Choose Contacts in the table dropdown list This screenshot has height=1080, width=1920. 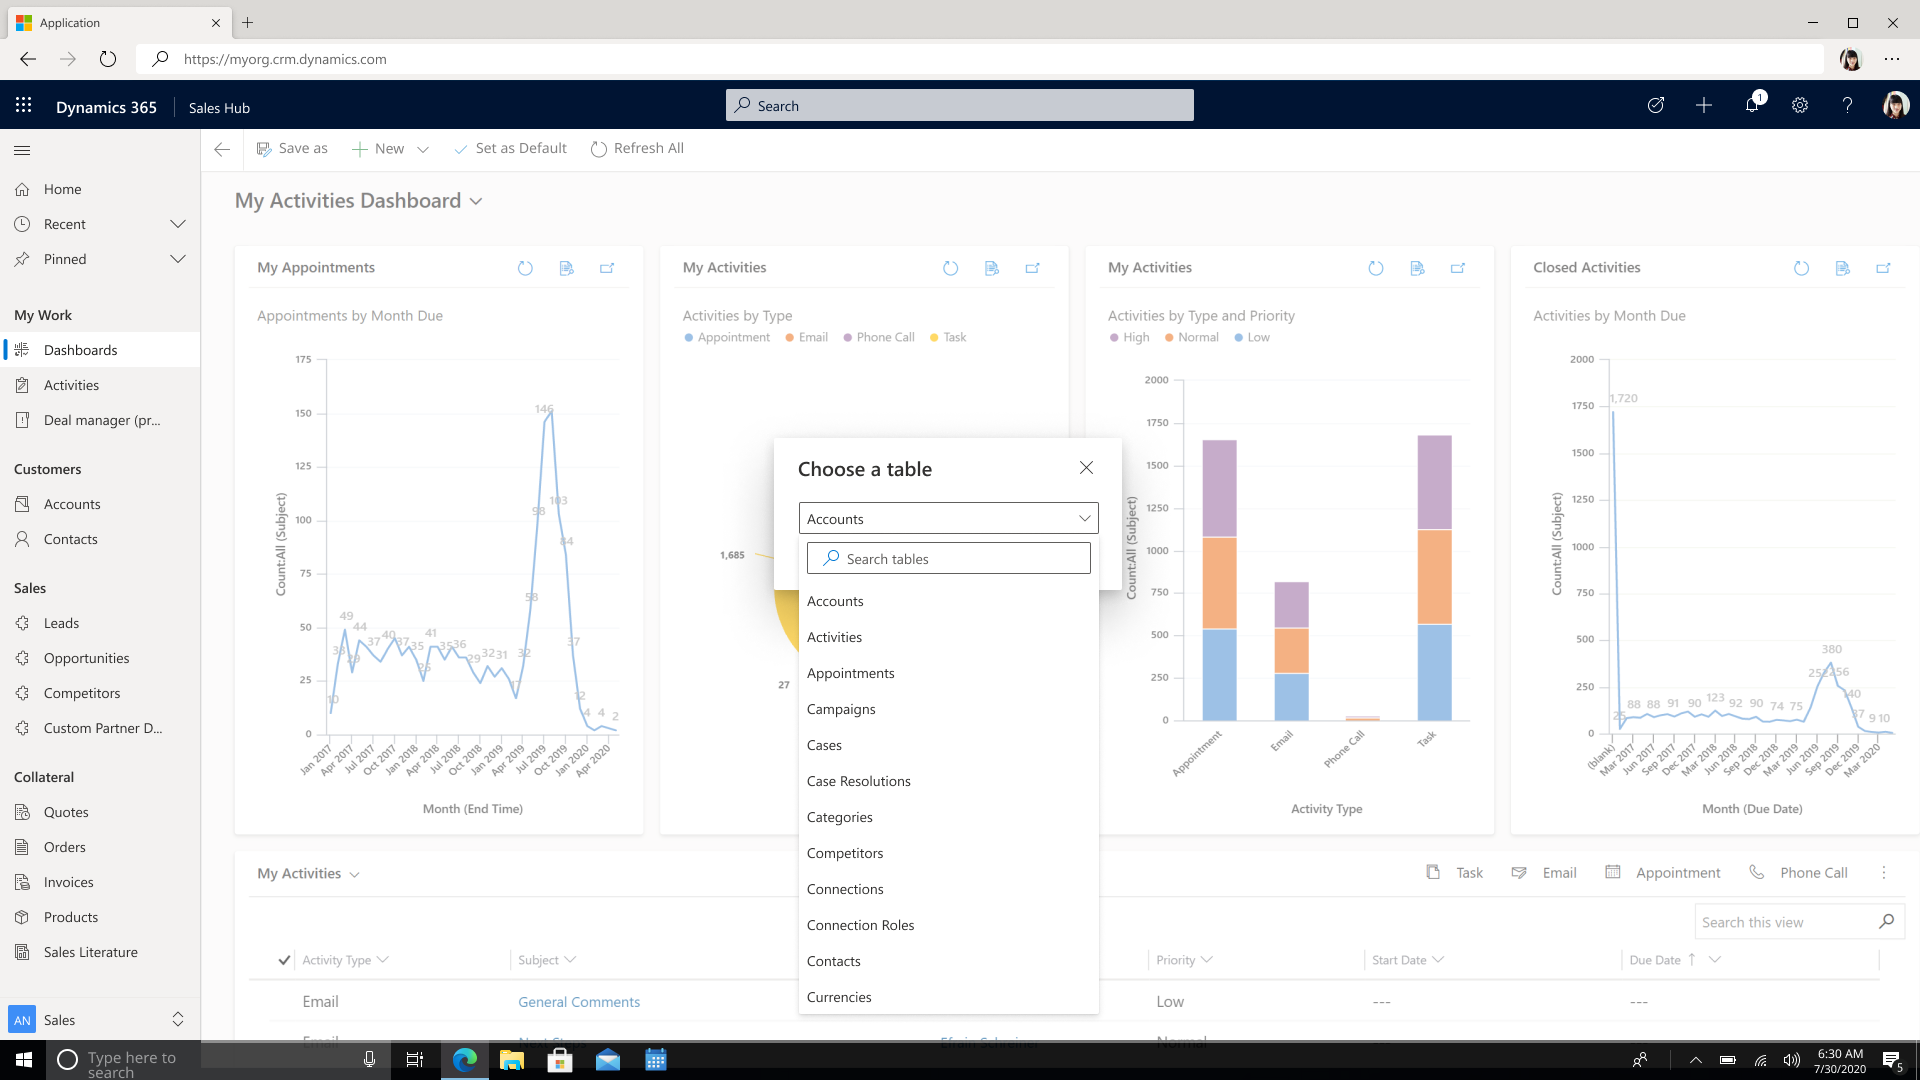(833, 961)
